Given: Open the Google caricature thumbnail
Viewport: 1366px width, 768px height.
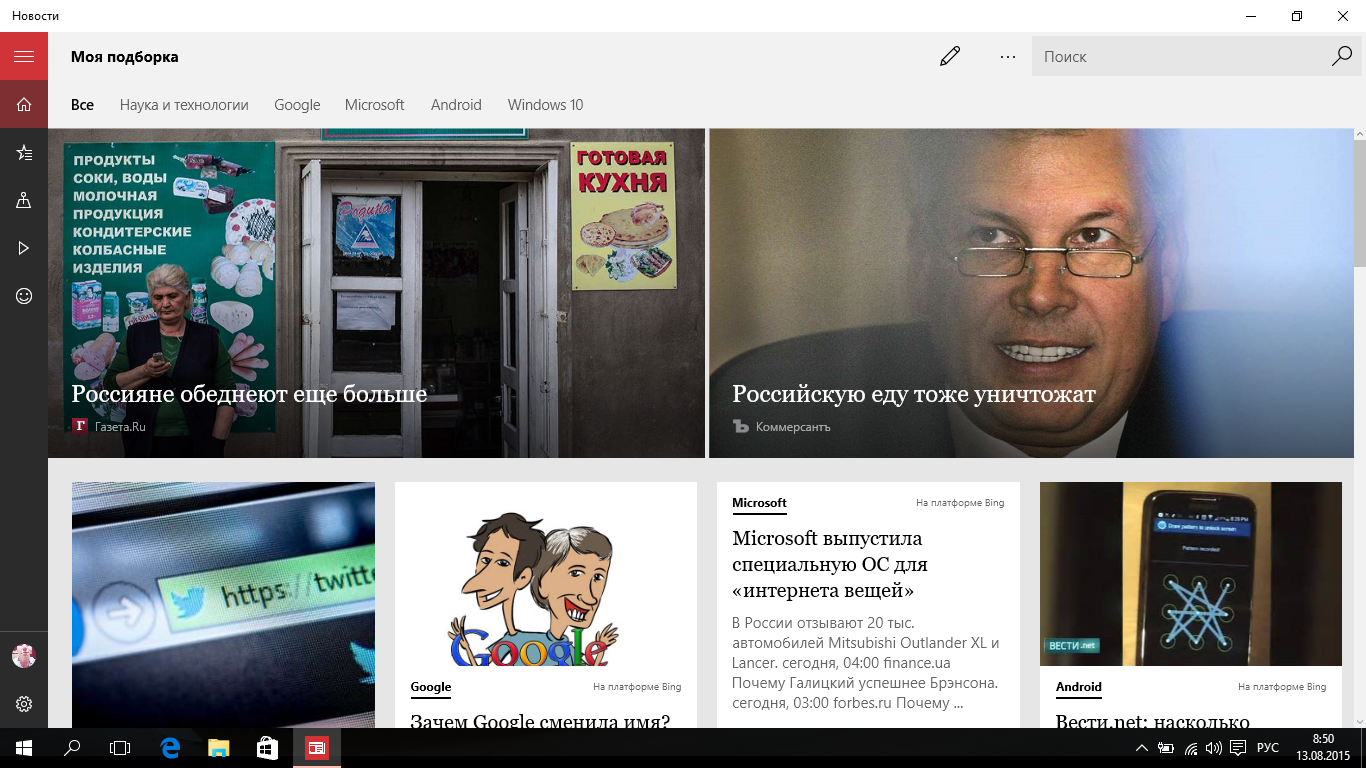Looking at the screenshot, I should click(x=546, y=575).
